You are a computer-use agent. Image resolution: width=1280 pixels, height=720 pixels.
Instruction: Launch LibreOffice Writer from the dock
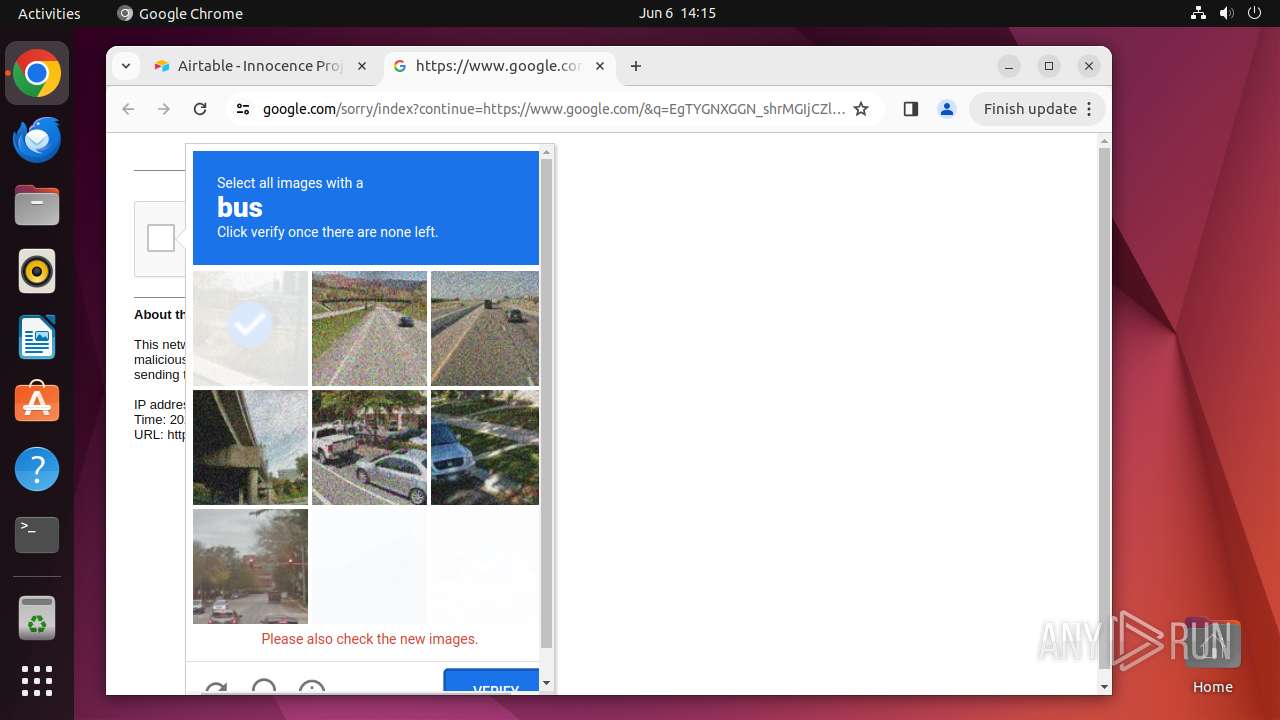click(x=37, y=337)
